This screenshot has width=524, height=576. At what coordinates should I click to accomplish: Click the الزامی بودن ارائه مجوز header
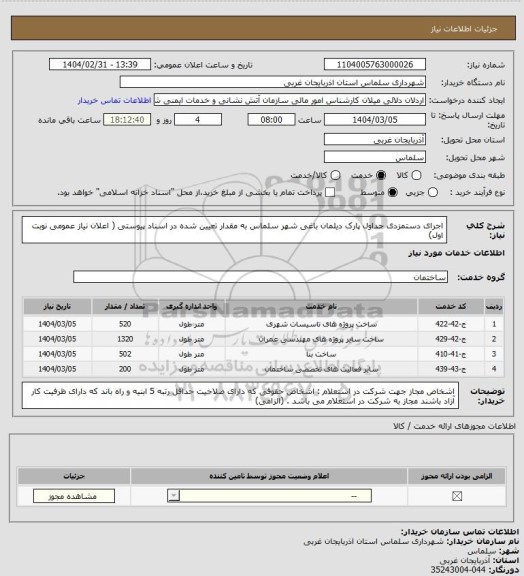click(456, 476)
